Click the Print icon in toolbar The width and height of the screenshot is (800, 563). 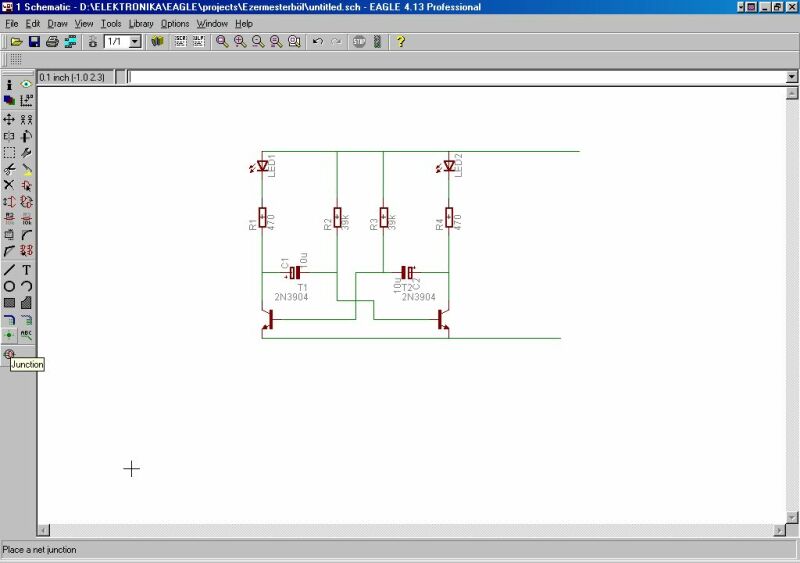(x=52, y=42)
